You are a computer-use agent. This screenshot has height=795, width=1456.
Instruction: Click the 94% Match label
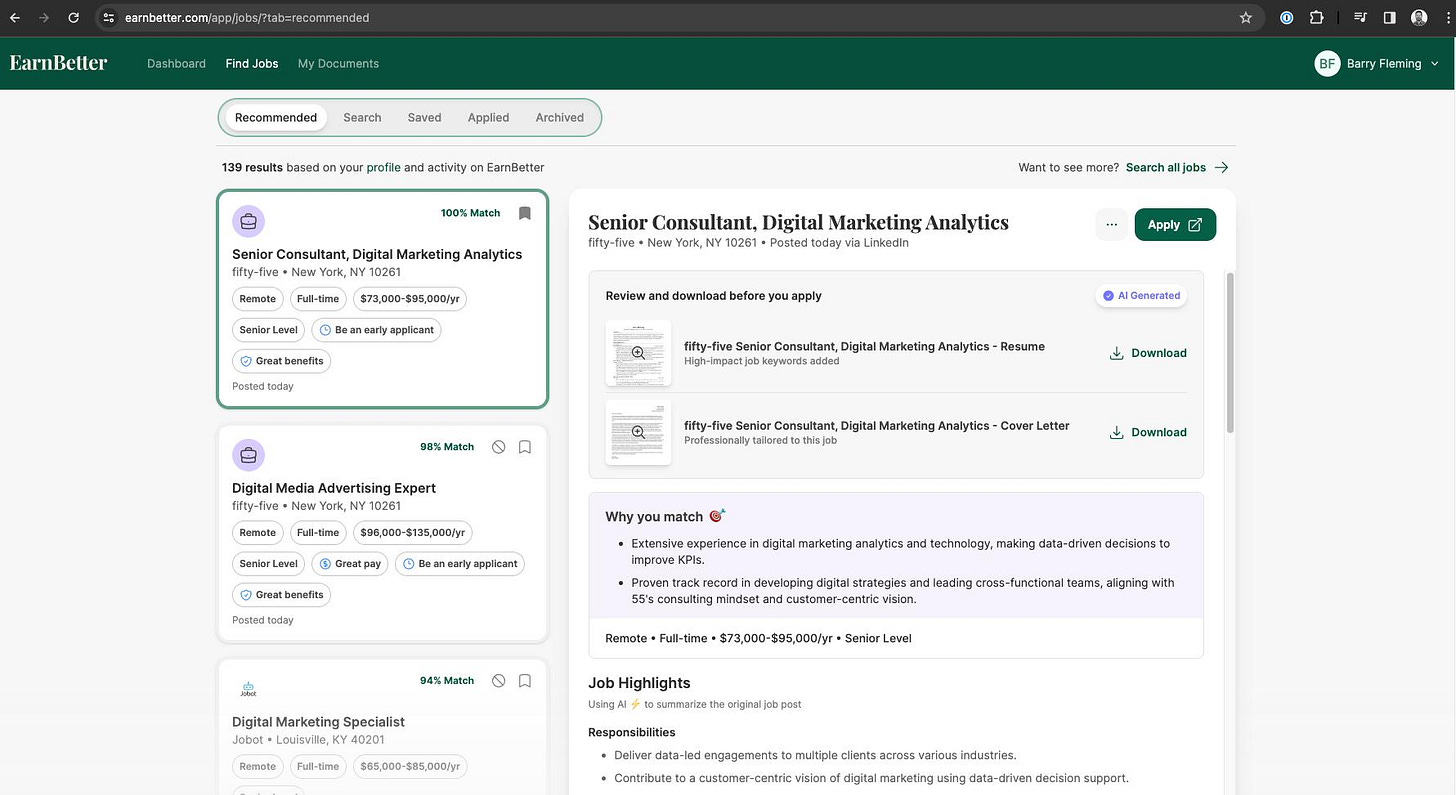pyautogui.click(x=447, y=681)
